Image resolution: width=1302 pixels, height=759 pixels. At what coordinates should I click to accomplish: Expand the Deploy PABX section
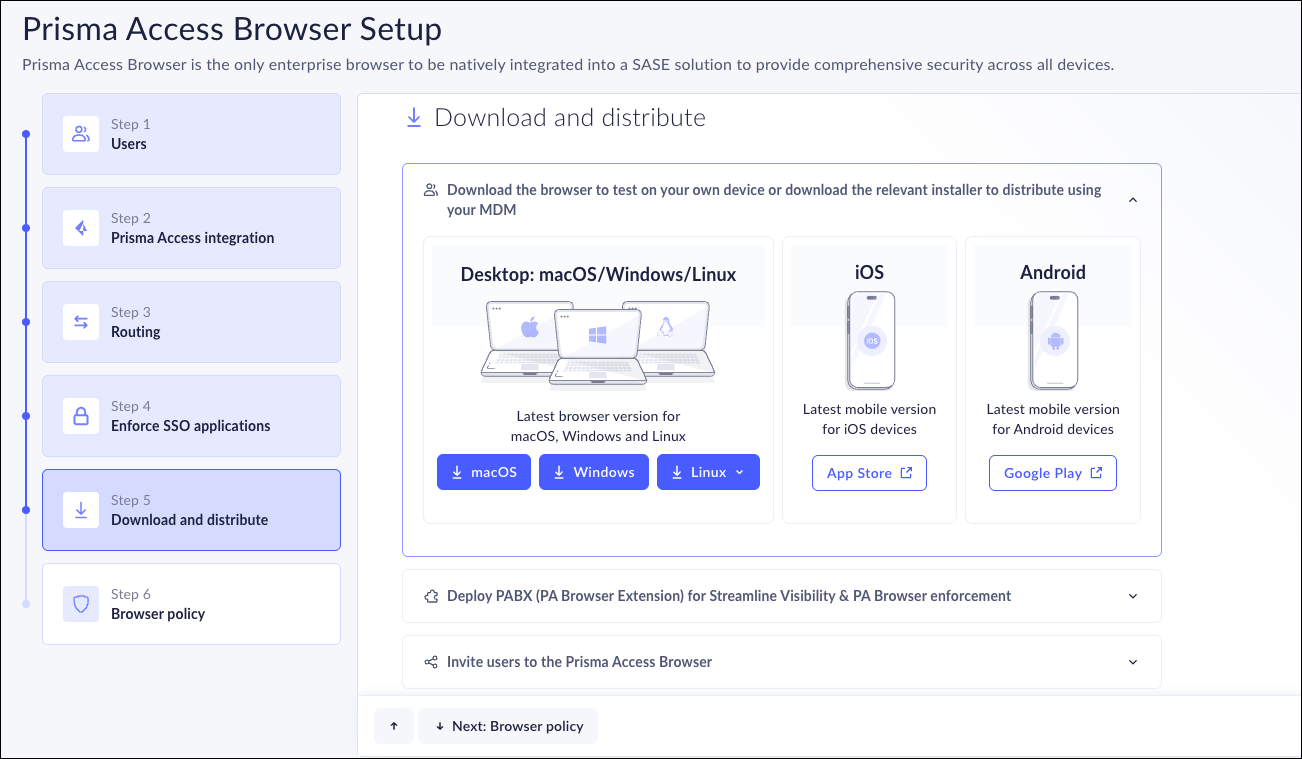(x=1133, y=596)
